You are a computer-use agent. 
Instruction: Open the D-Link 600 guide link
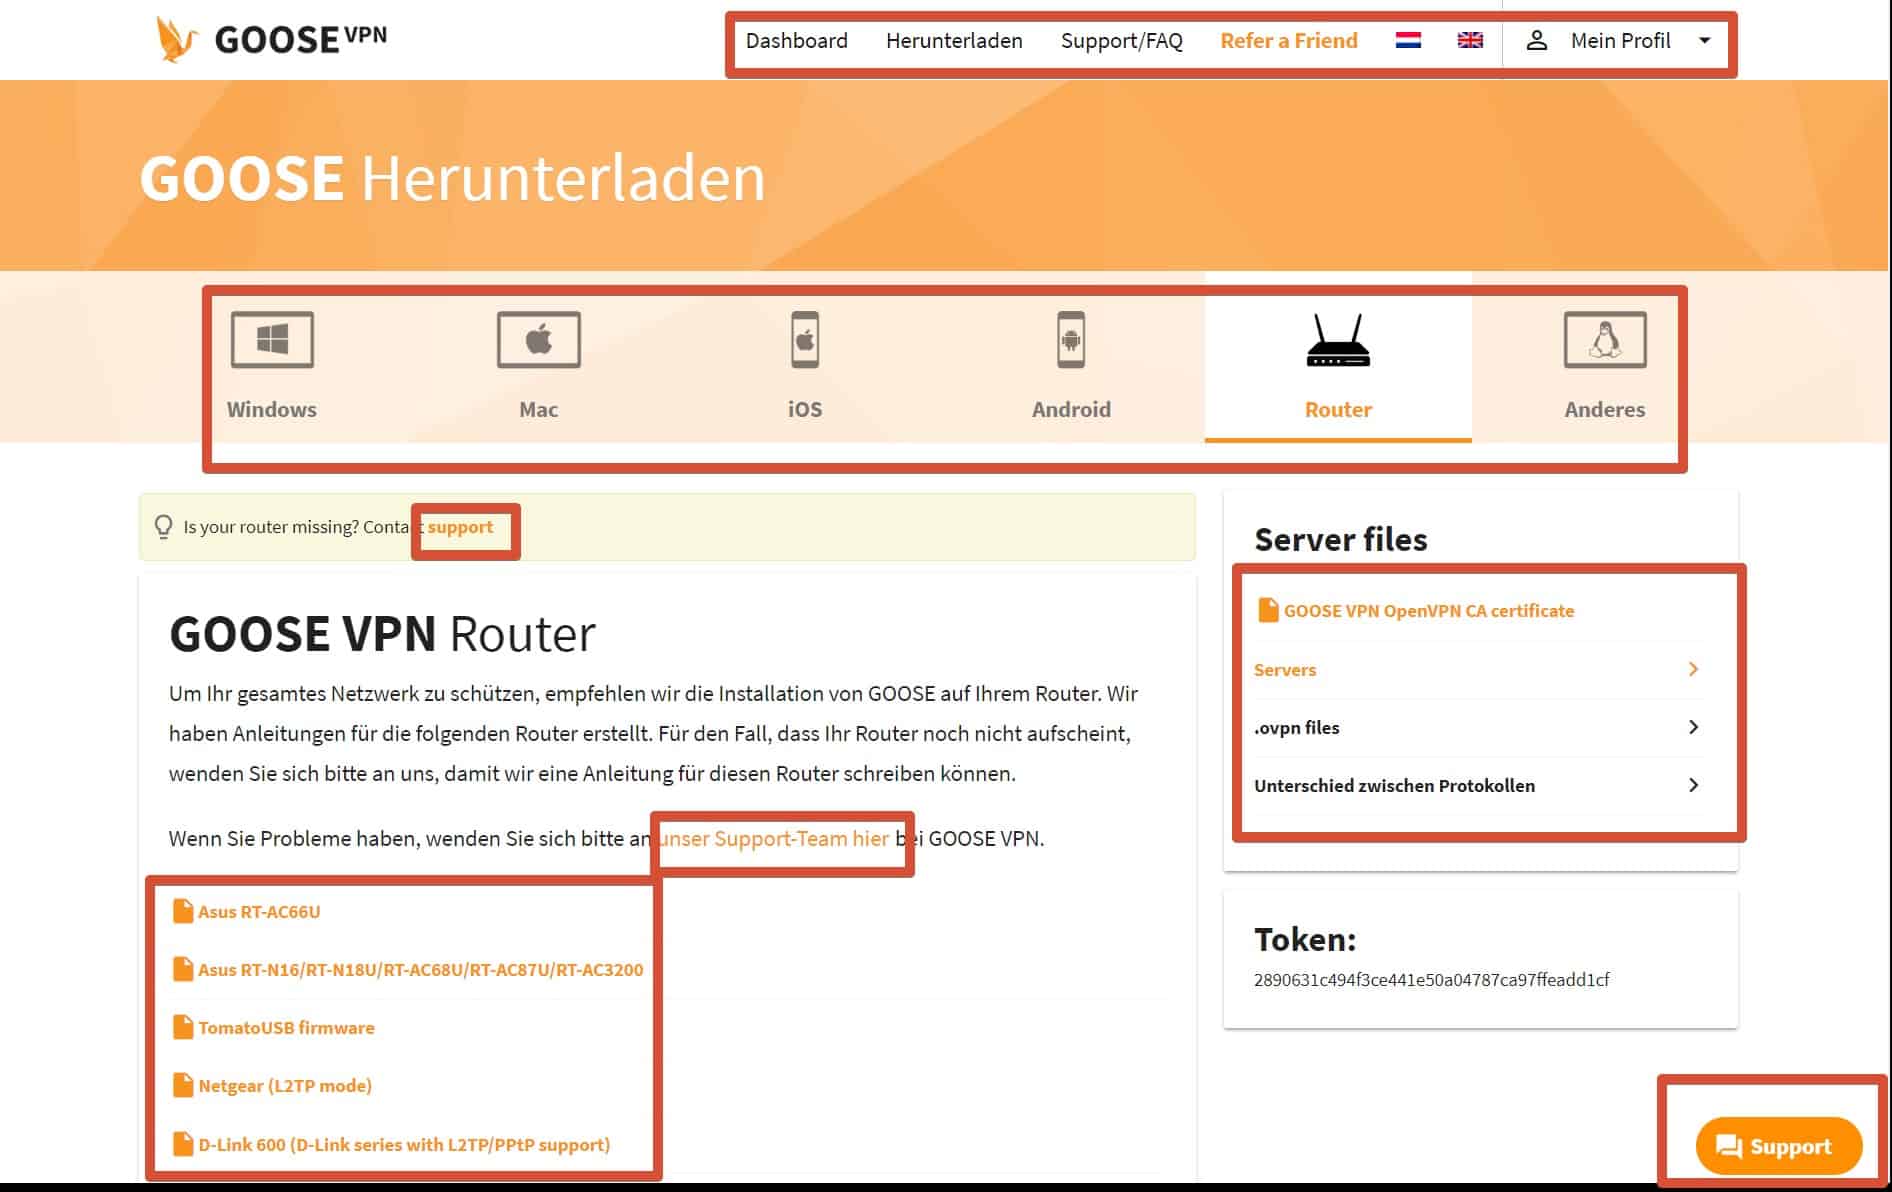(404, 1144)
